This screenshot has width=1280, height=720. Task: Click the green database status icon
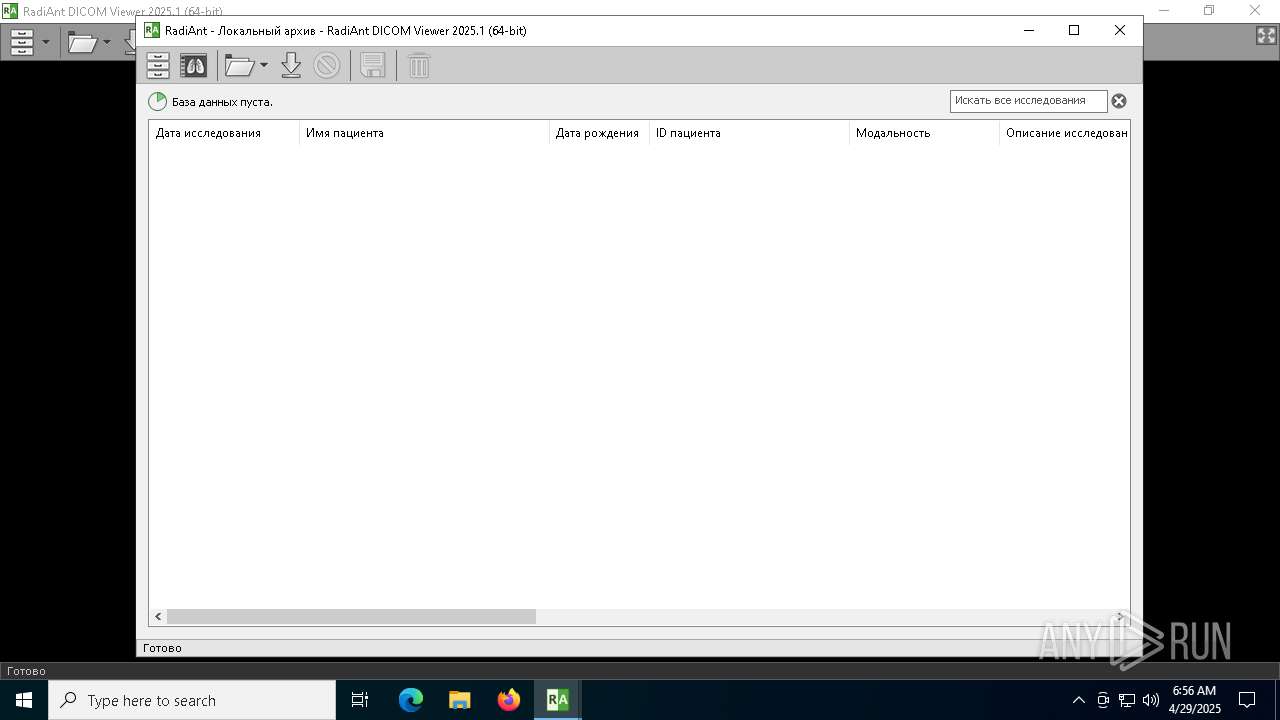158,101
